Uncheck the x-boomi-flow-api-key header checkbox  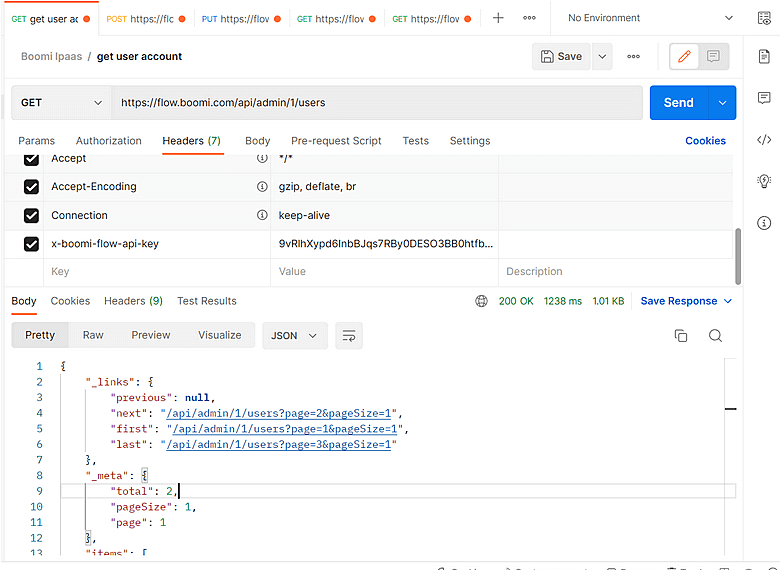[x=31, y=244]
